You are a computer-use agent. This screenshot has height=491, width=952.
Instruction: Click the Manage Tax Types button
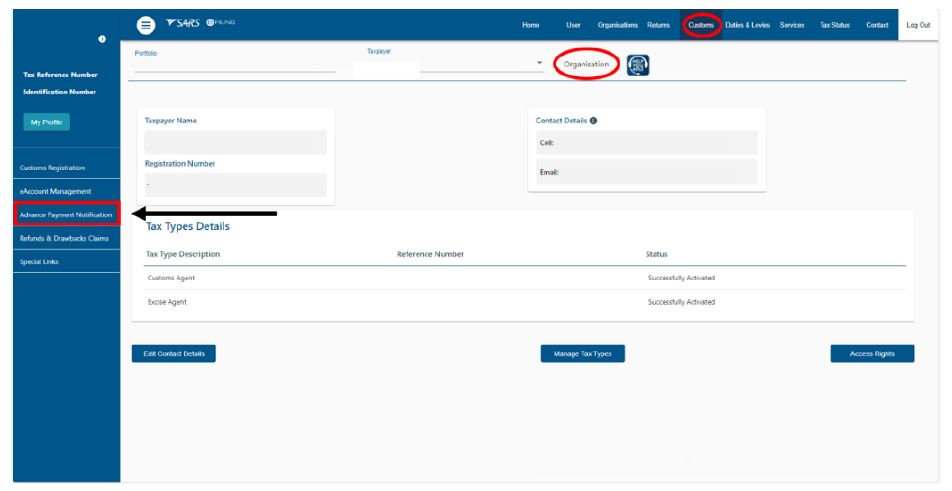click(583, 354)
